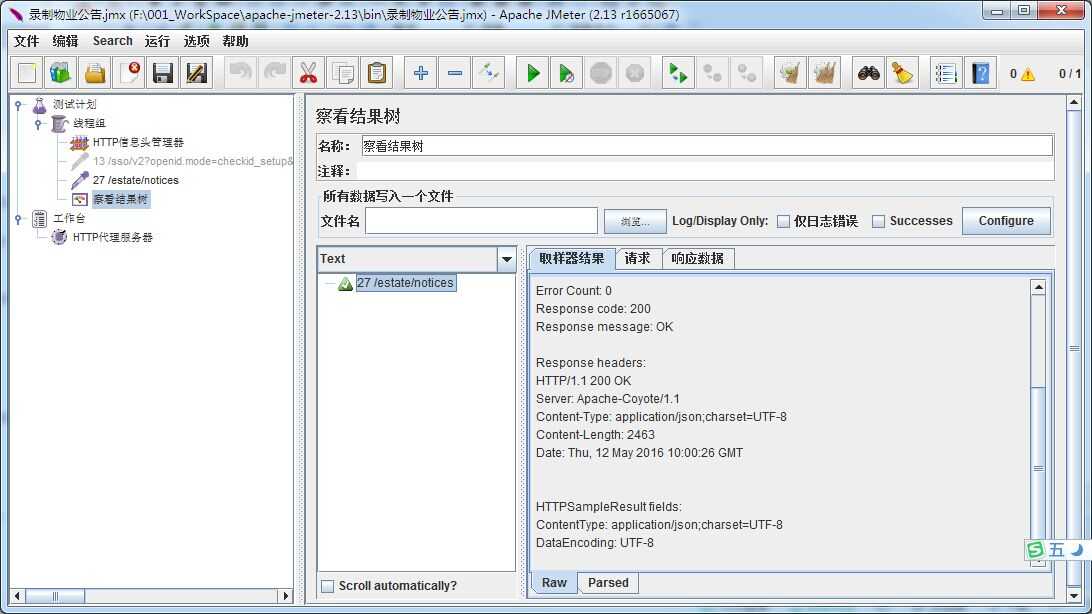This screenshot has height=614, width=1092.
Task: Click the Copy icon
Action: point(343,73)
